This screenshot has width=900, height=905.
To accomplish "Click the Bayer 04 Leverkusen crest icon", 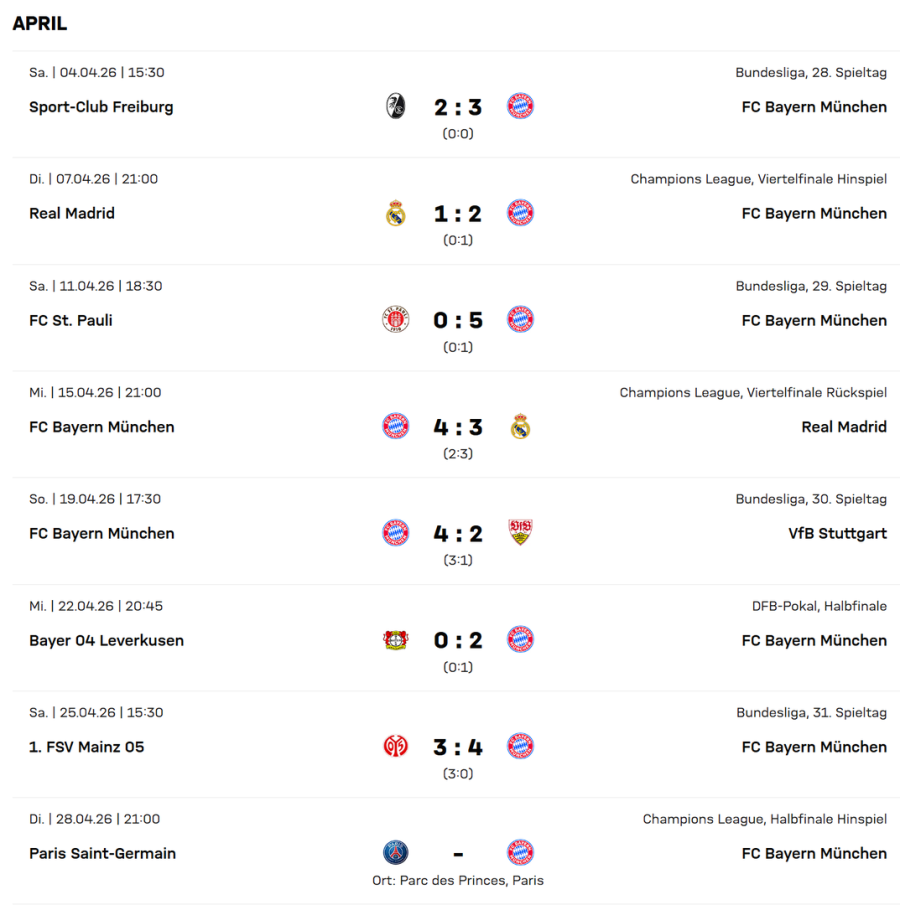I will click(x=396, y=640).
